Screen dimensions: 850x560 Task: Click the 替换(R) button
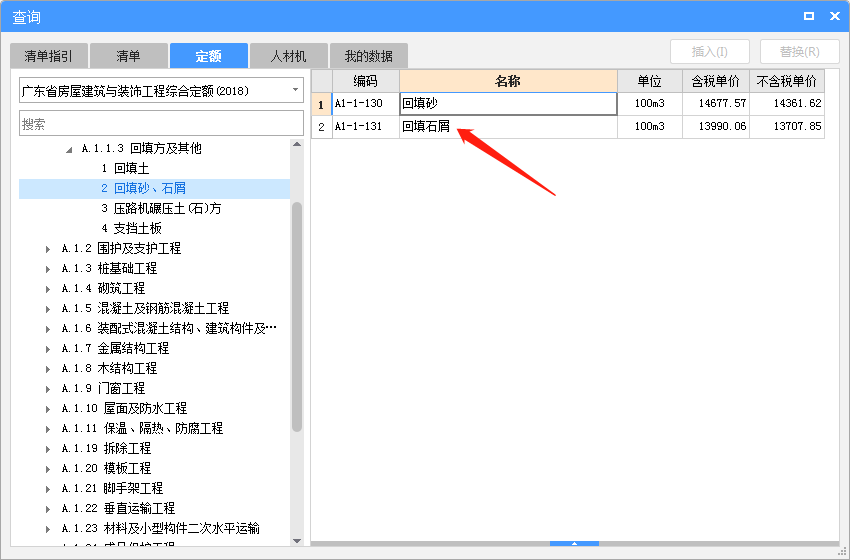point(800,52)
